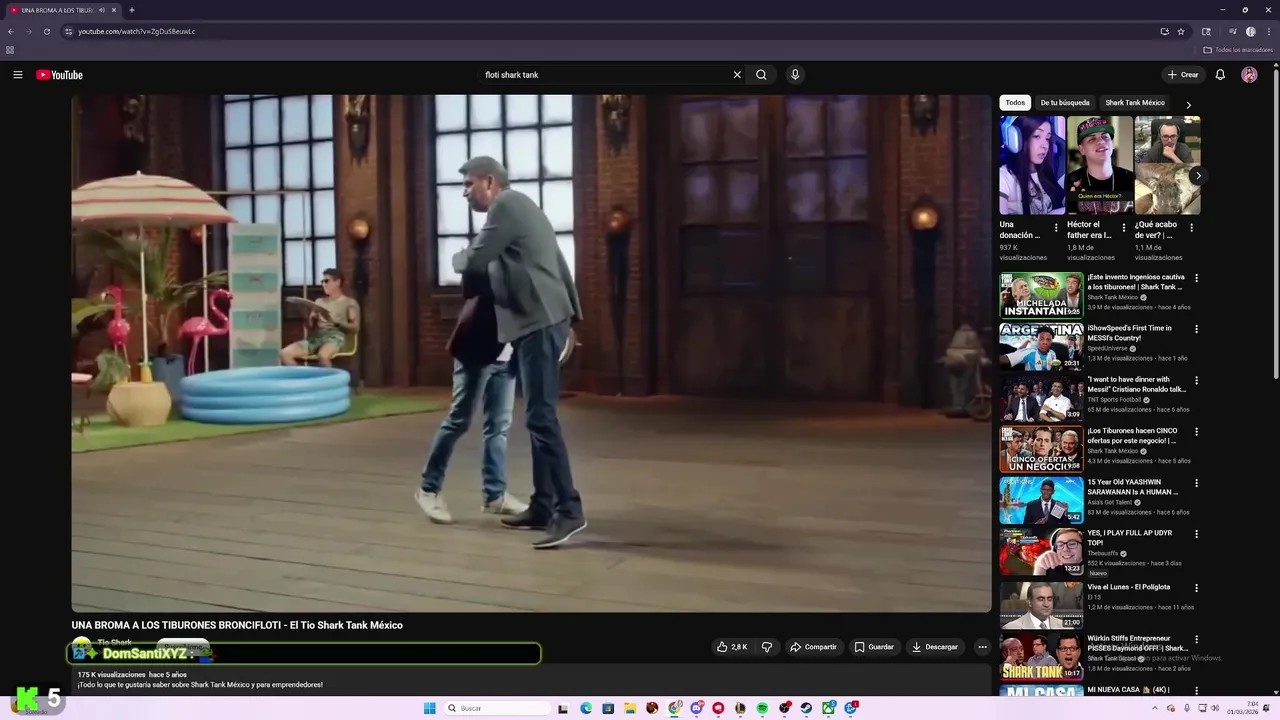Open Microsoft Edge from the taskbar
1280x720 pixels.
586,708
